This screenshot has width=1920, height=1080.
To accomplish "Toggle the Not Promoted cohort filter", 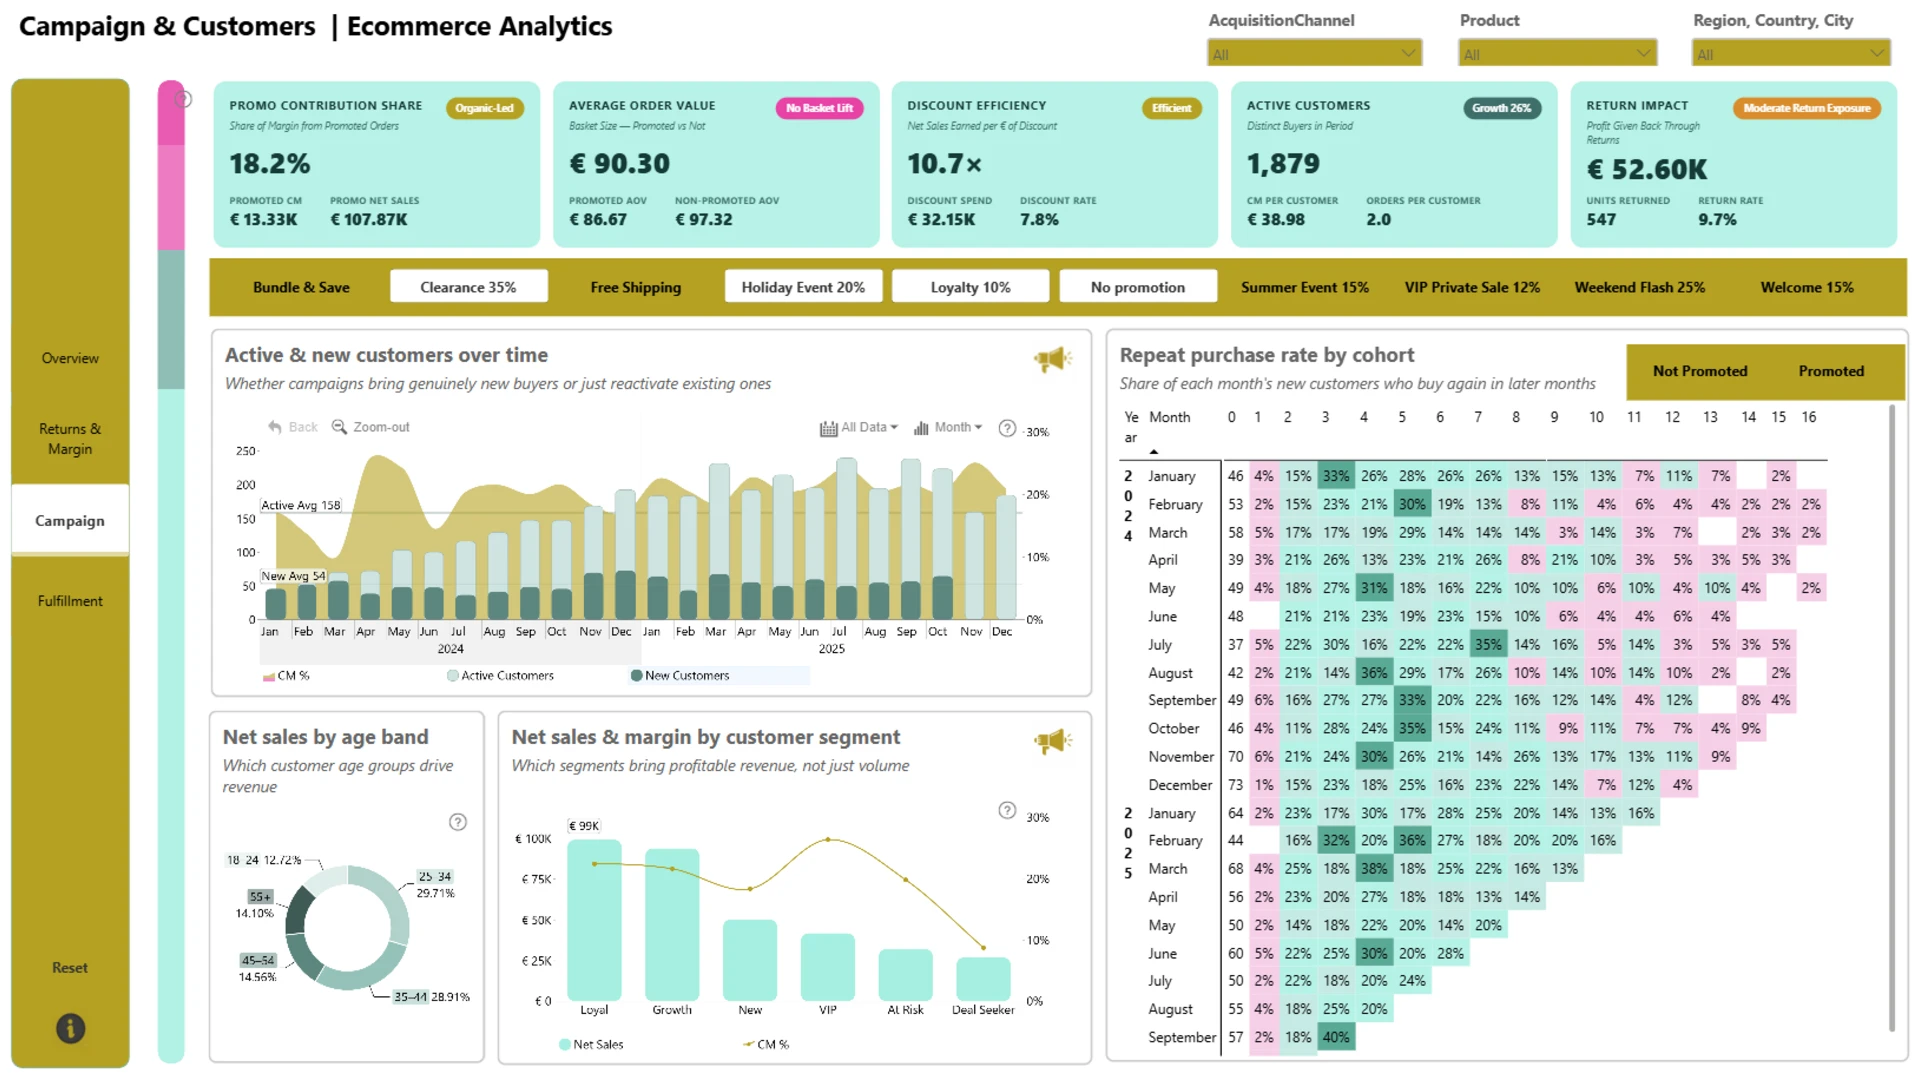I will (x=1699, y=371).
